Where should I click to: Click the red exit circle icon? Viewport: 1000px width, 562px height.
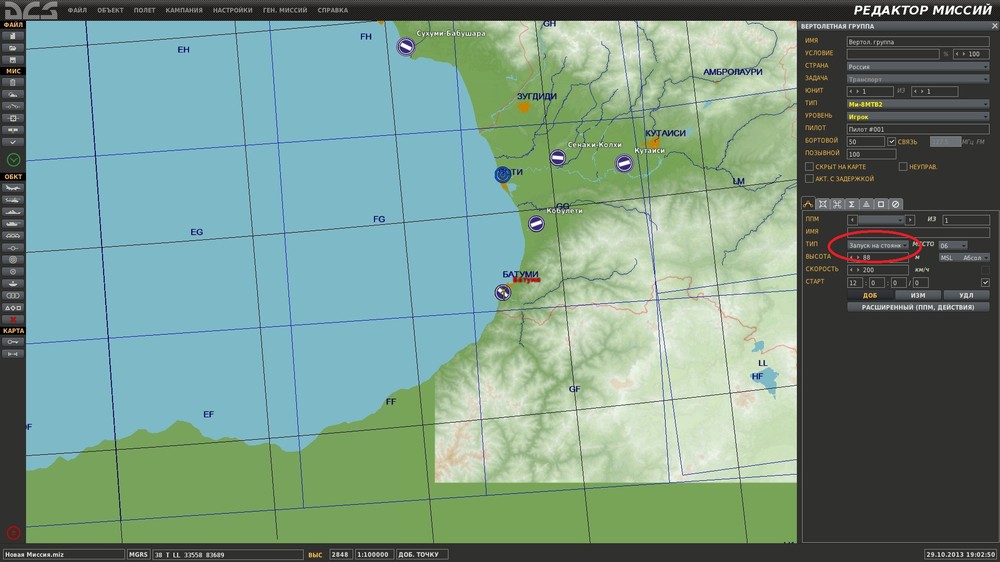(x=13, y=532)
